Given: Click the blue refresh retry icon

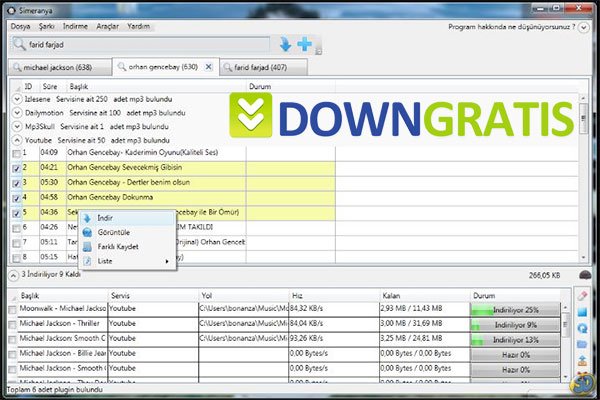Looking at the screenshot, I should click(x=582, y=328).
